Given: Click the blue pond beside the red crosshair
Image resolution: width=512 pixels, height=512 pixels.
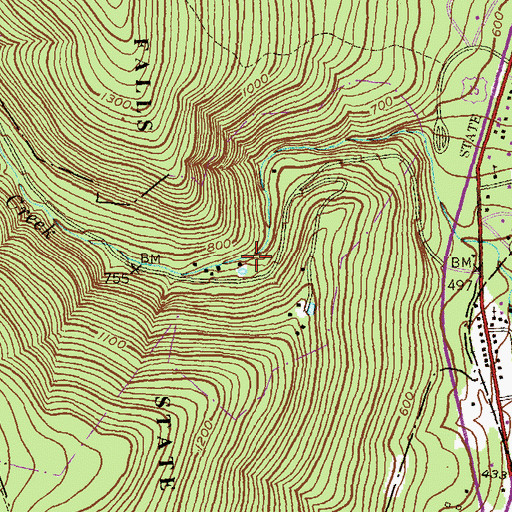Looking at the screenshot, I should tap(243, 270).
